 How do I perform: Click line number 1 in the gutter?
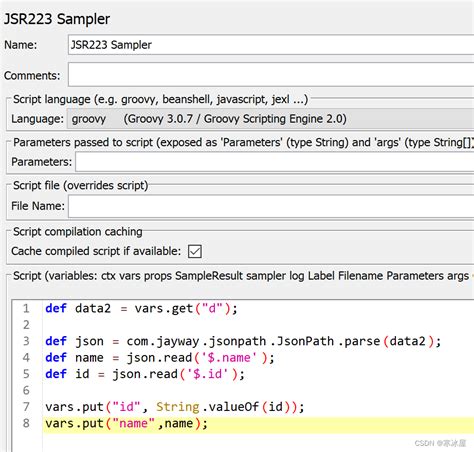point(26,308)
